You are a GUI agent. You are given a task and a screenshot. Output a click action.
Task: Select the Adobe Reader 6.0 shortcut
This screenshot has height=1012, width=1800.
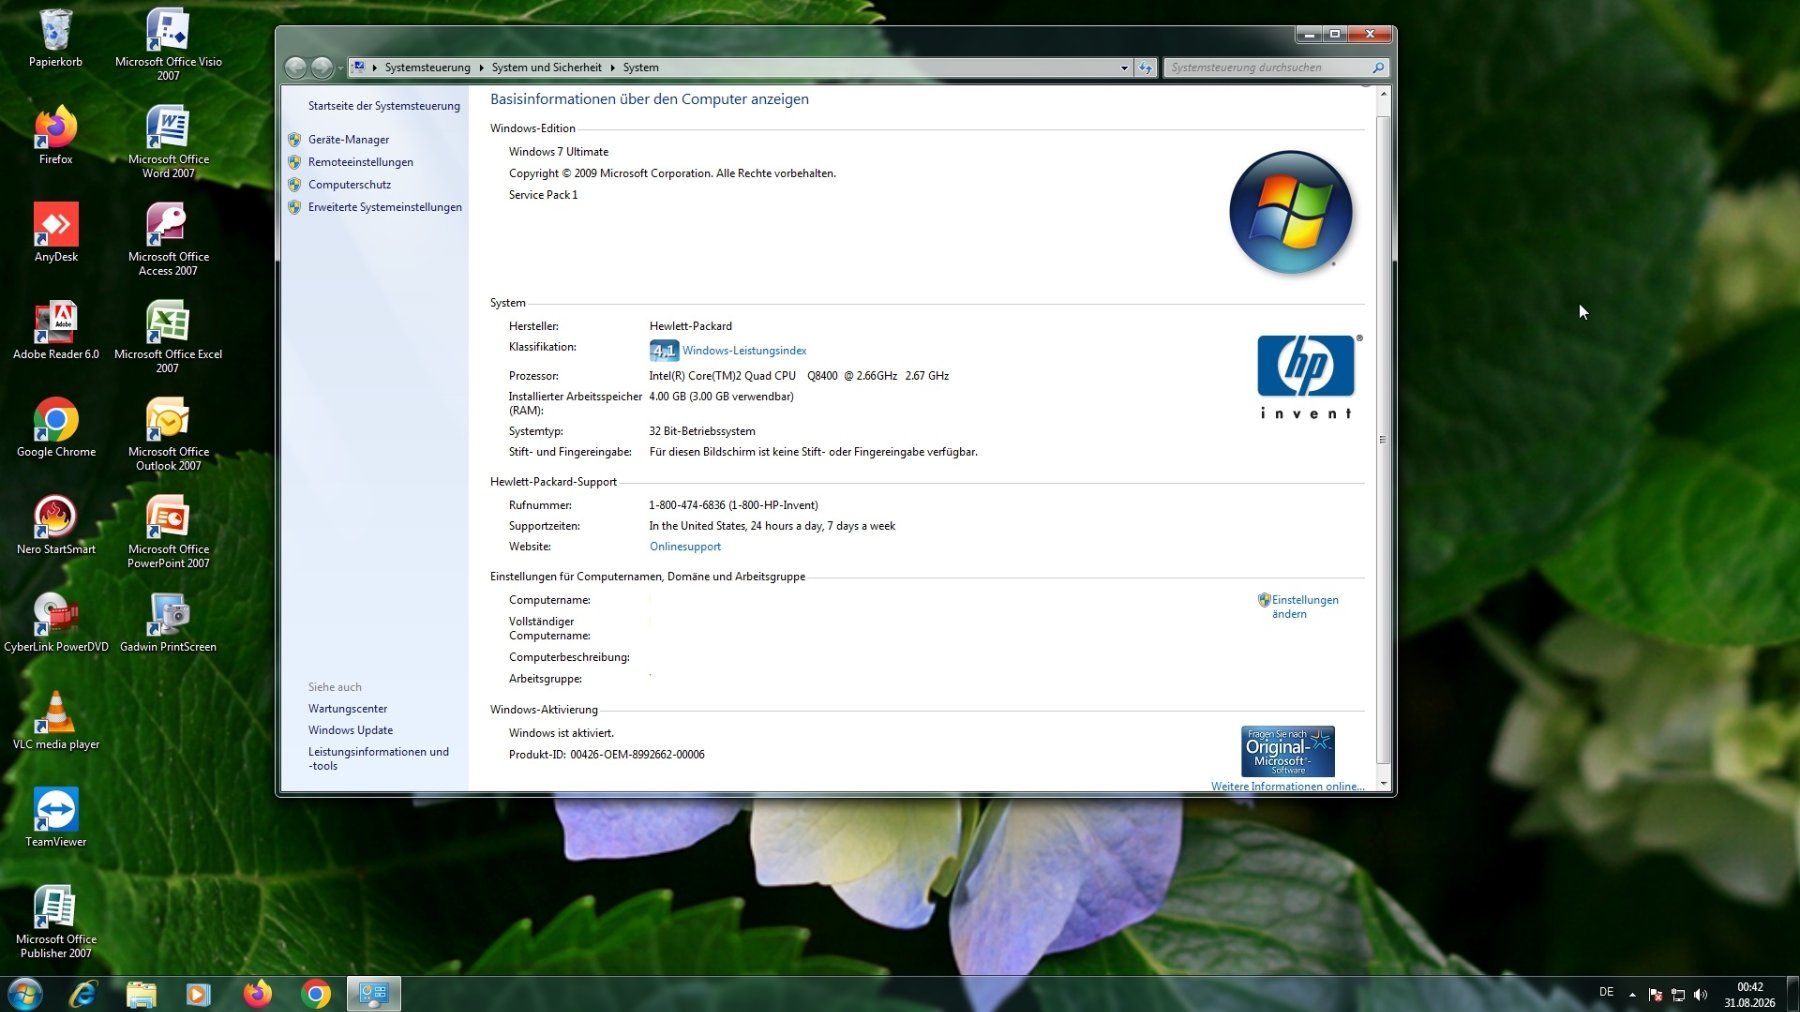tap(55, 330)
